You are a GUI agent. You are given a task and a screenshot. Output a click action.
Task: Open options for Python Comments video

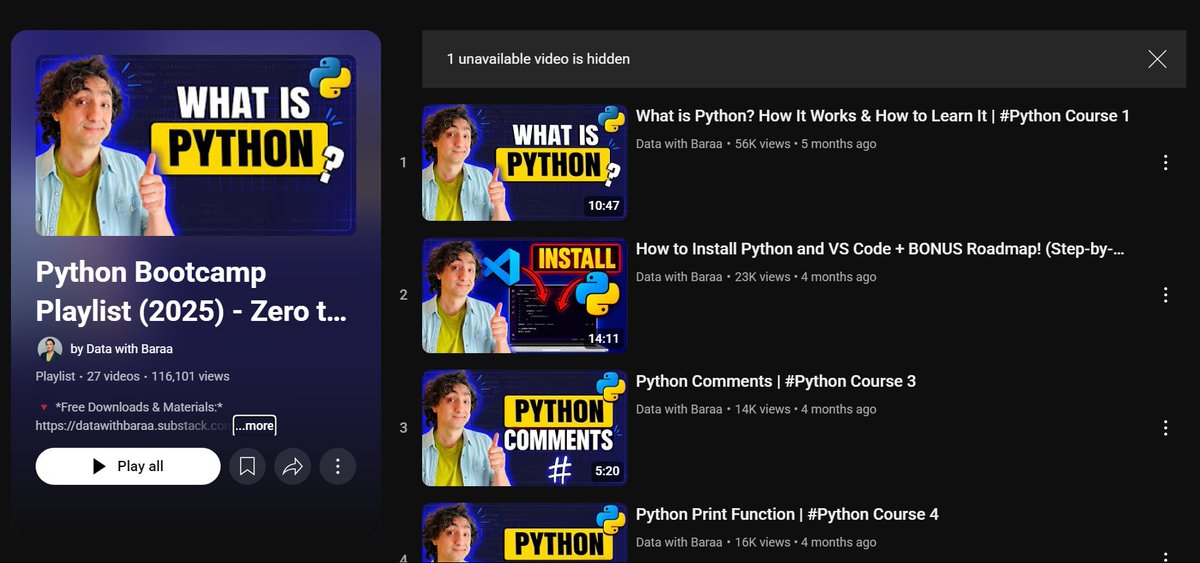[1165, 428]
